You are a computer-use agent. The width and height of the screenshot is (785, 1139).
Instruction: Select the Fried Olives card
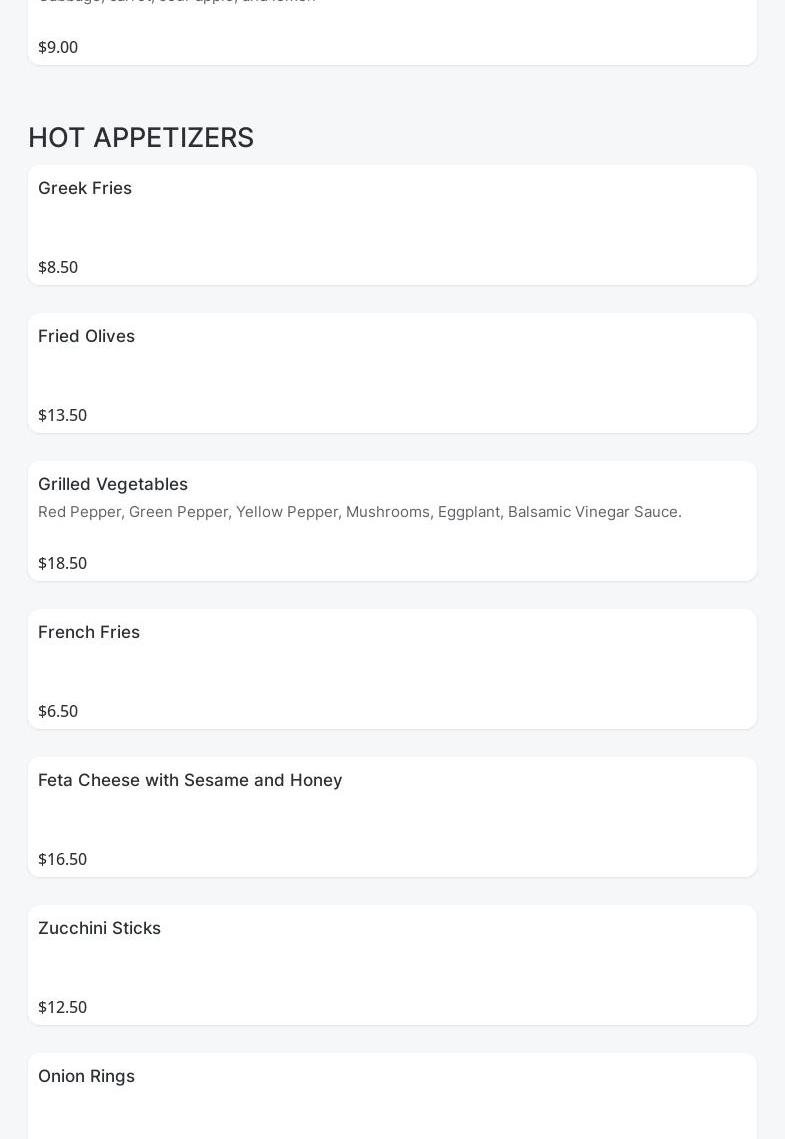pos(392,373)
